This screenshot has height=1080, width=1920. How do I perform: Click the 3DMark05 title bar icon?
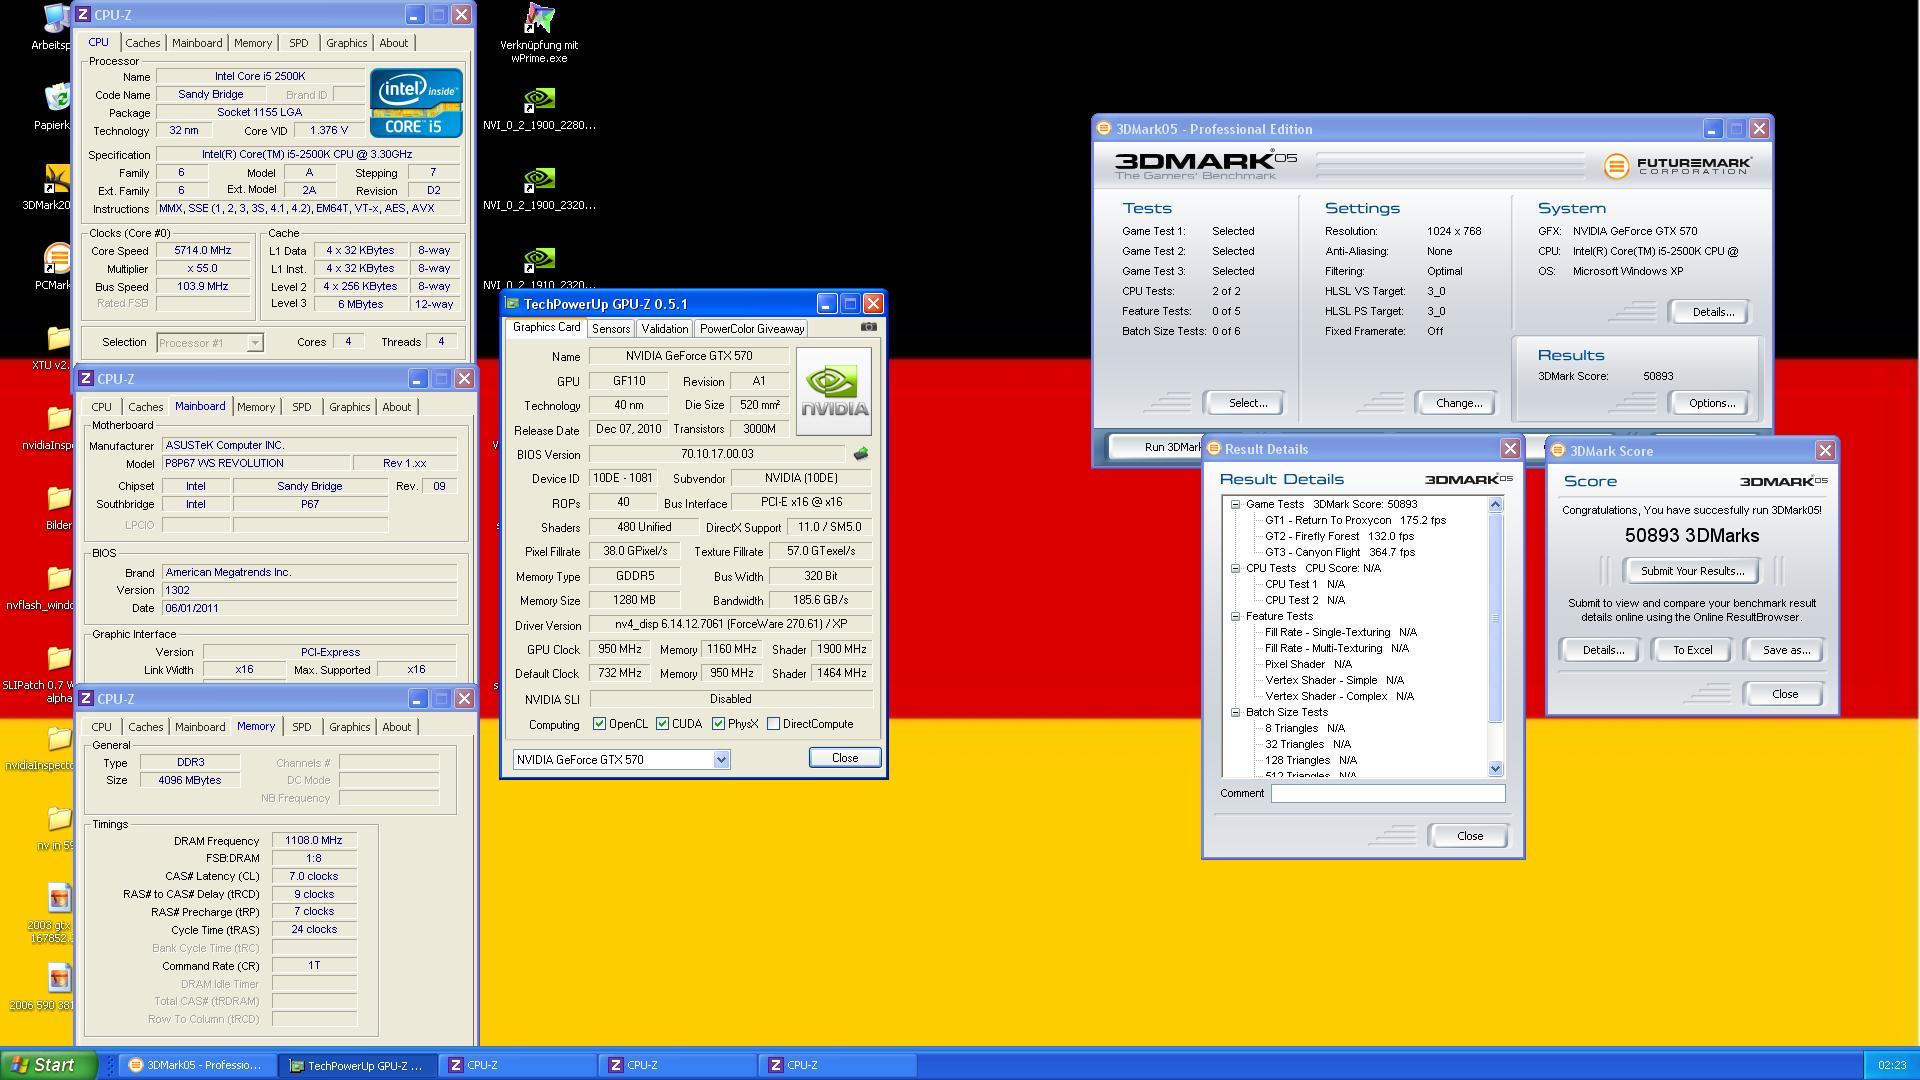pos(1104,129)
